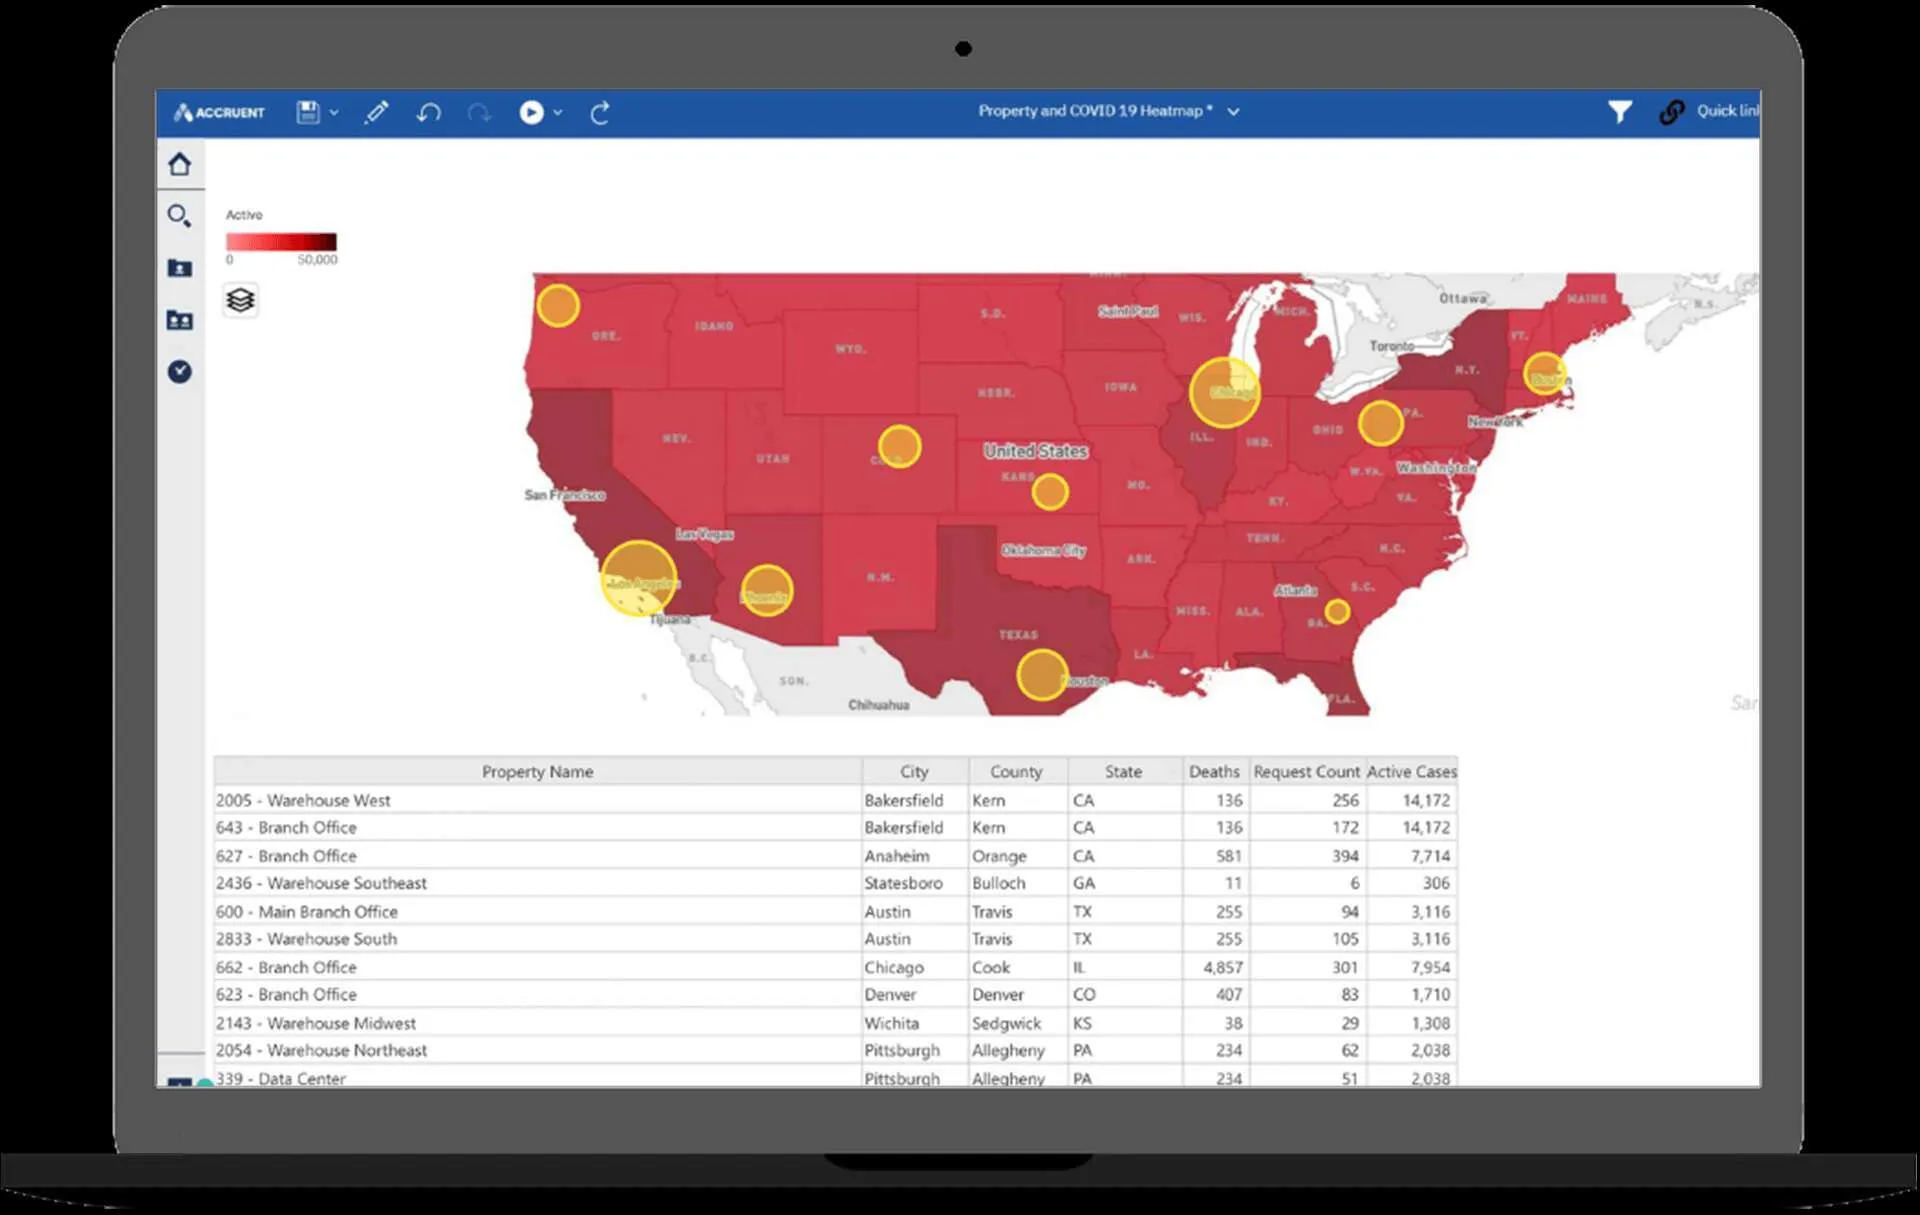Click the Save icon in toolbar
Screen dimensions: 1920x1215
308,112
